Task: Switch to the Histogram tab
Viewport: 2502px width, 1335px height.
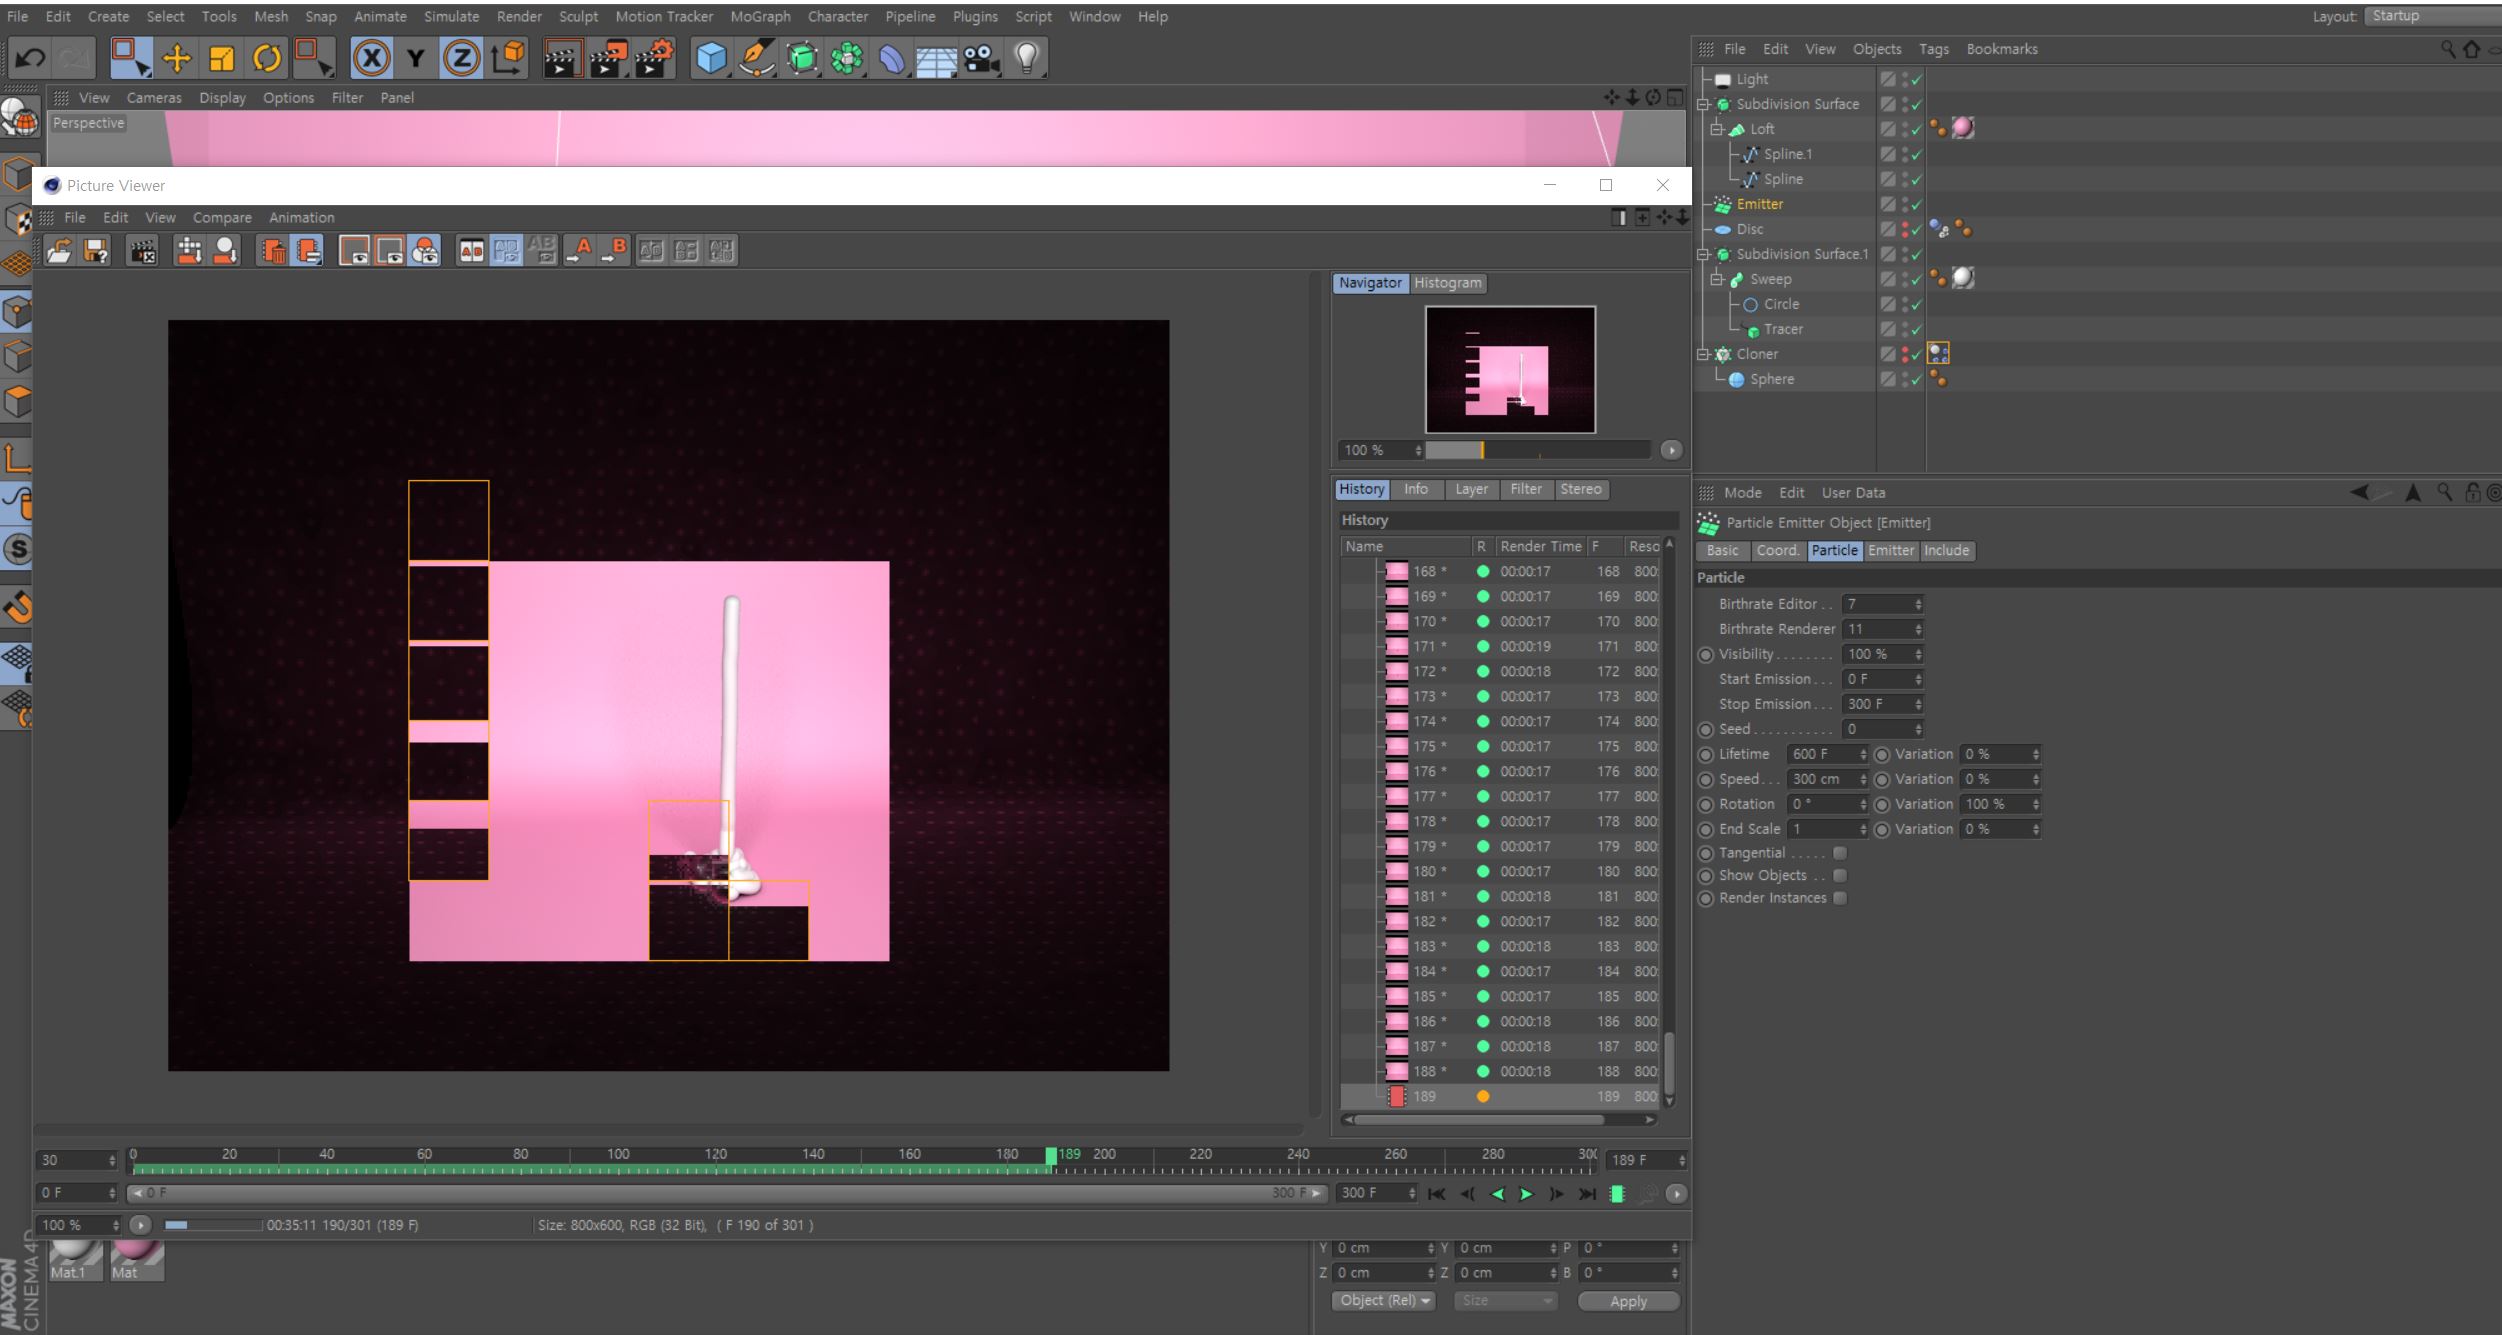Action: [1447, 283]
